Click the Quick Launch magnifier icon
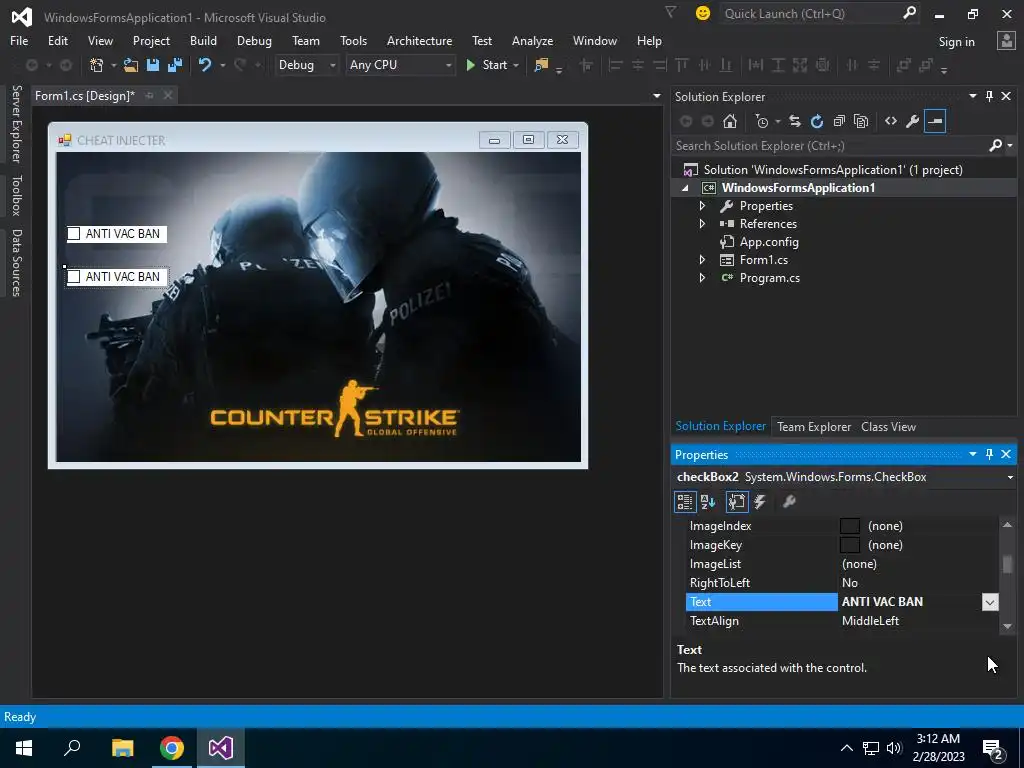The height and width of the screenshot is (768, 1024). pos(909,13)
